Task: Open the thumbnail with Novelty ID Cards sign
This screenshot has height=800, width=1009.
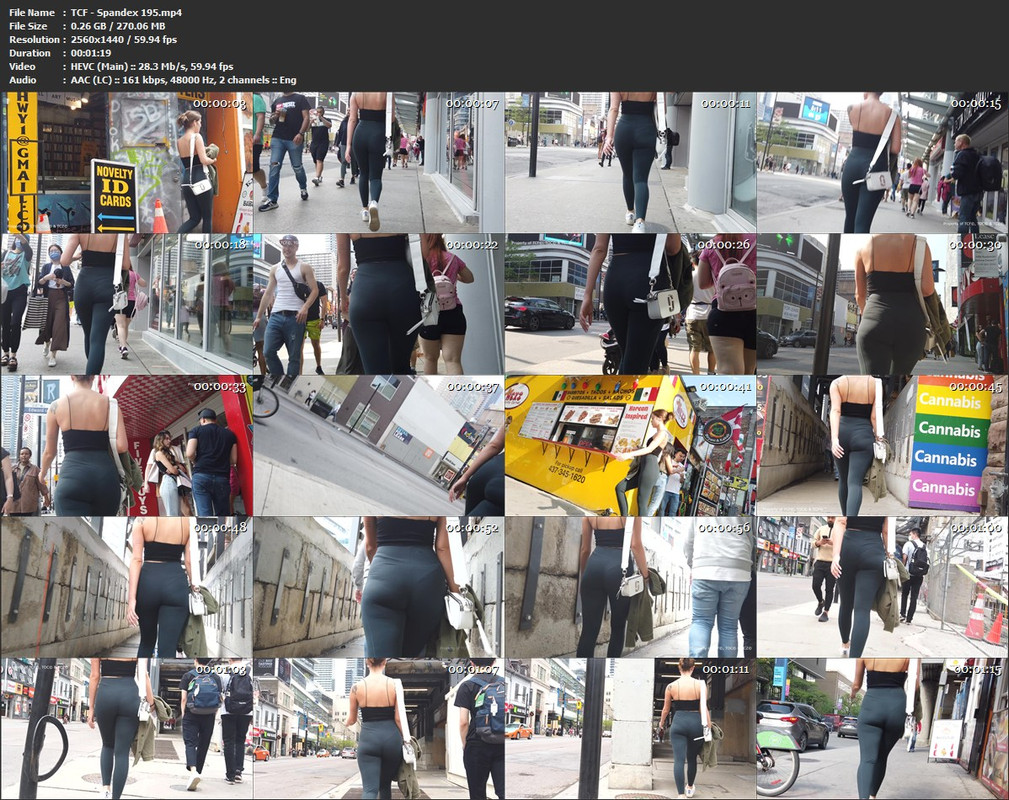Action: pos(126,163)
